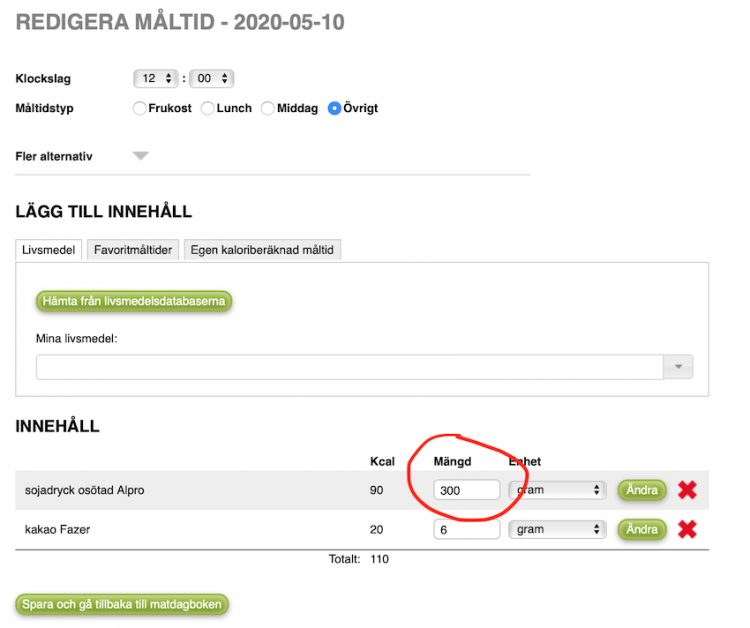
Task: Select the Middag radio button
Action: coord(267,109)
